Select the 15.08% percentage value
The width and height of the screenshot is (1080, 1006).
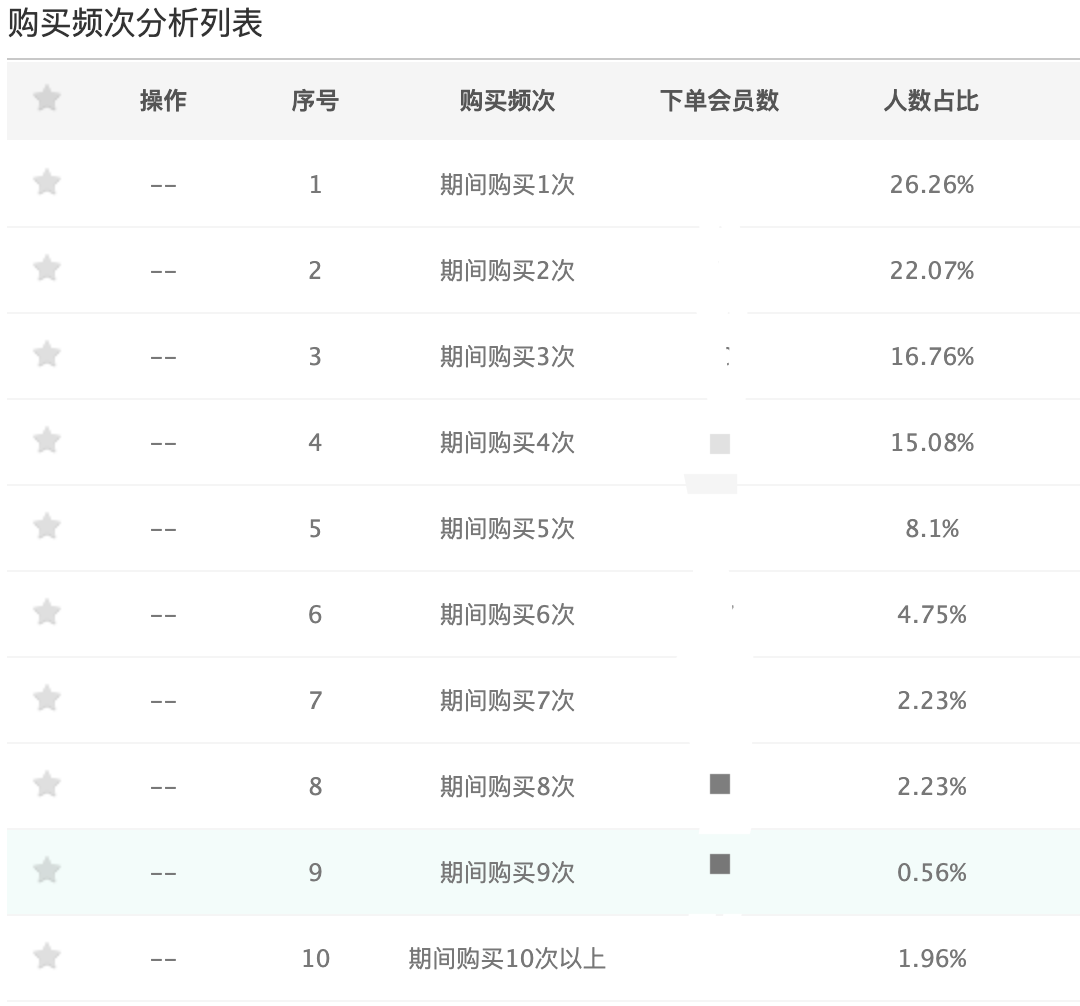point(932,443)
